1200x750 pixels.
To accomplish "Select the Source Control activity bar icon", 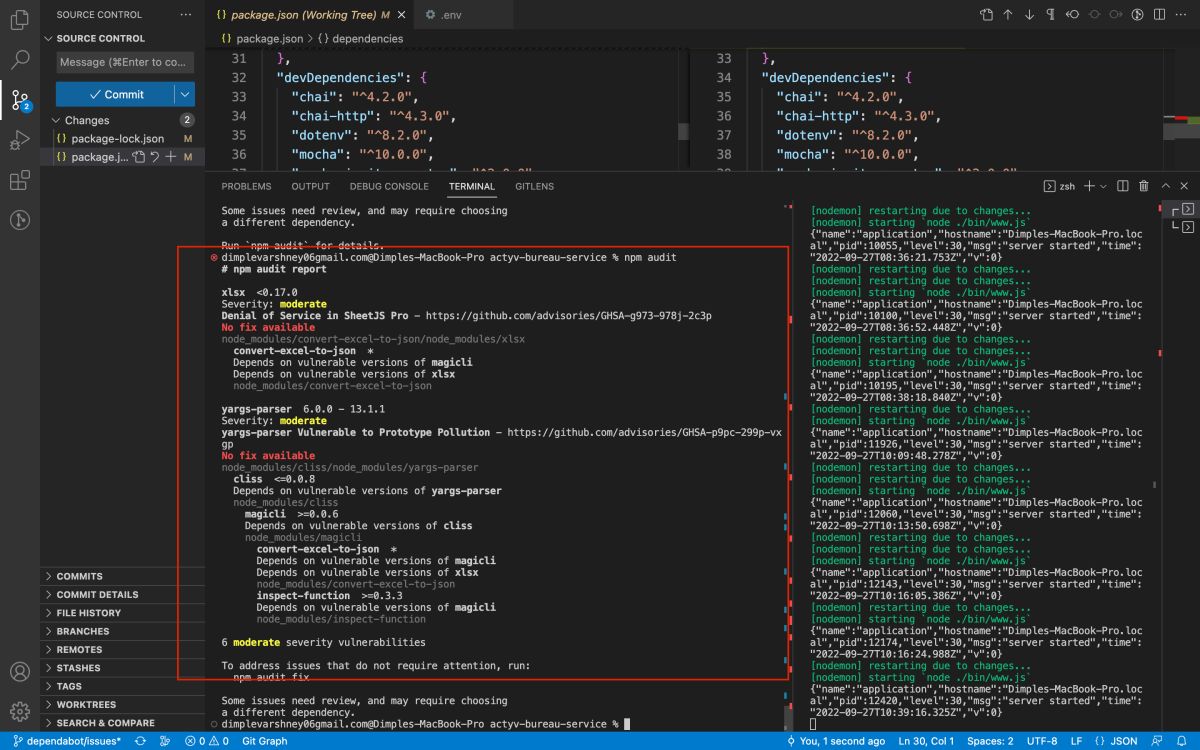I will pyautogui.click(x=20, y=99).
